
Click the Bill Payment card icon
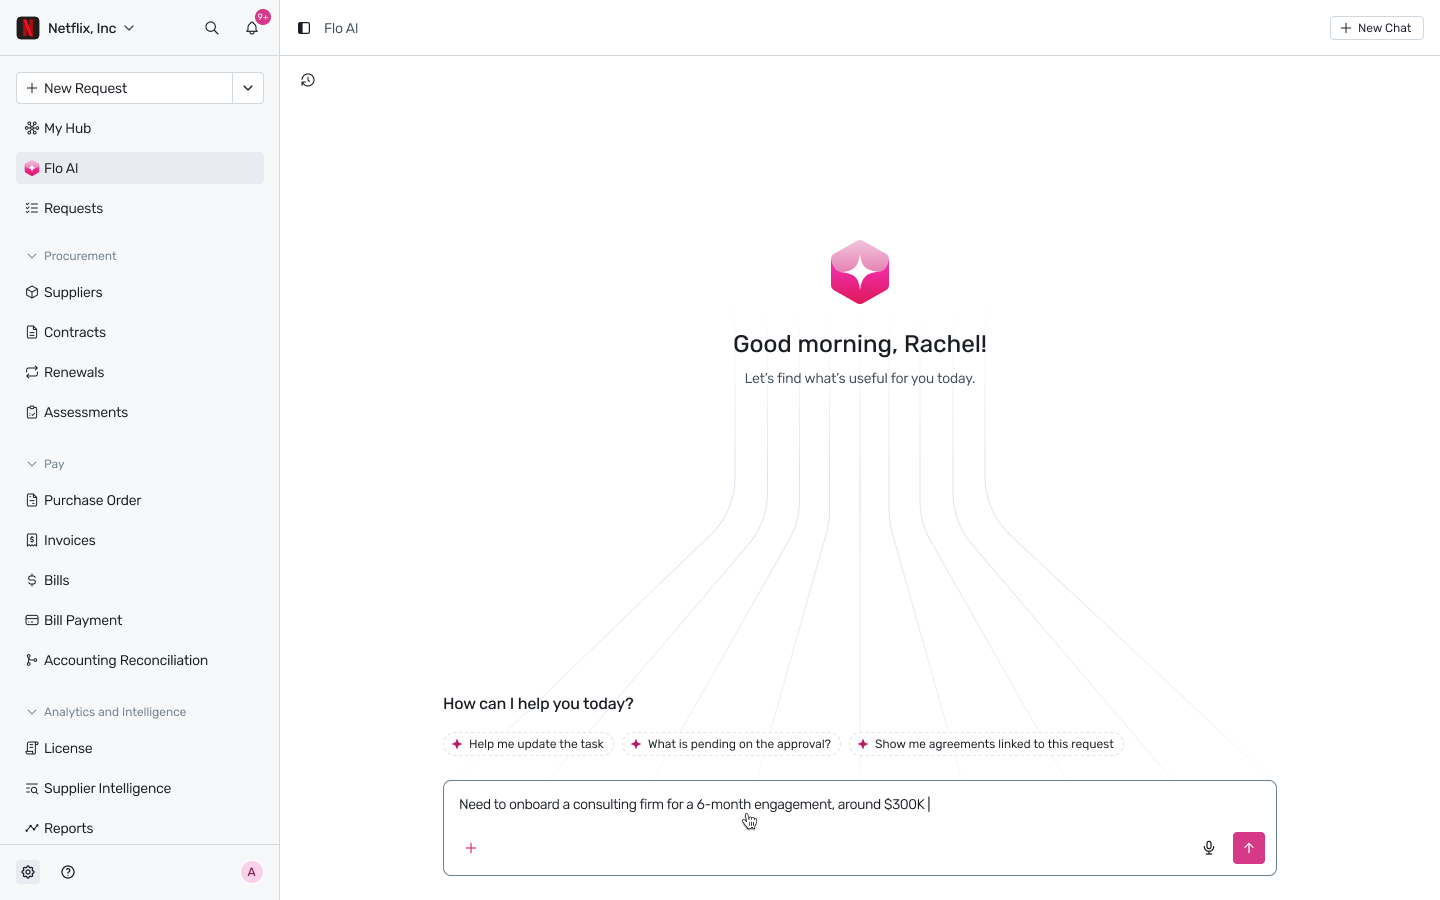(x=32, y=620)
